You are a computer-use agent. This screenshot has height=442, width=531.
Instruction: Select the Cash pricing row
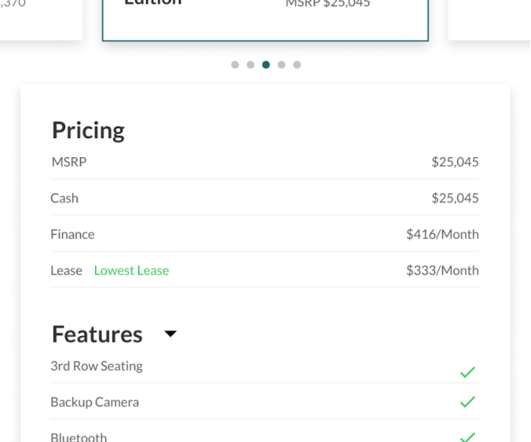pyautogui.click(x=265, y=198)
